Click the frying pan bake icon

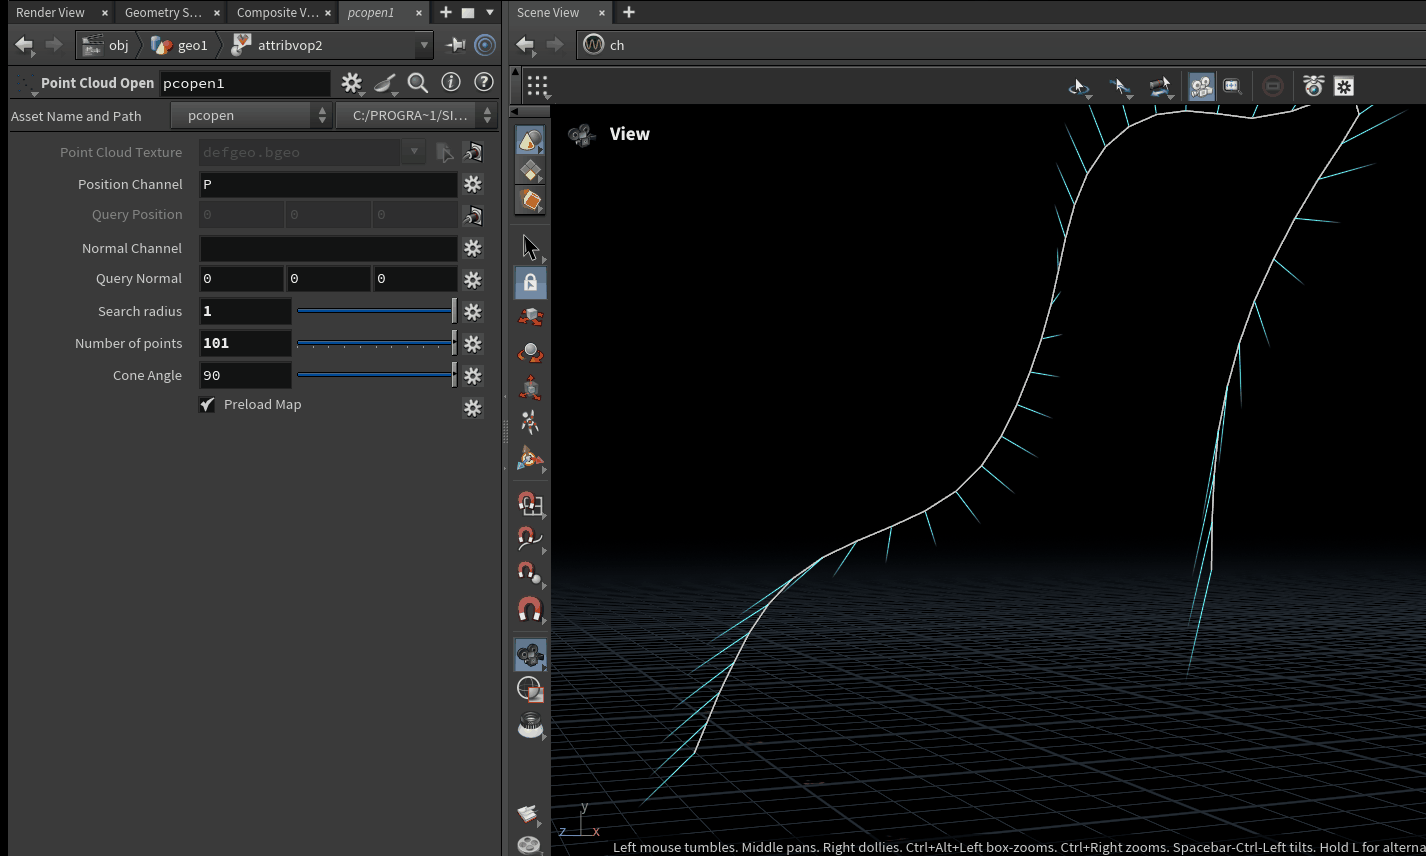click(x=385, y=83)
